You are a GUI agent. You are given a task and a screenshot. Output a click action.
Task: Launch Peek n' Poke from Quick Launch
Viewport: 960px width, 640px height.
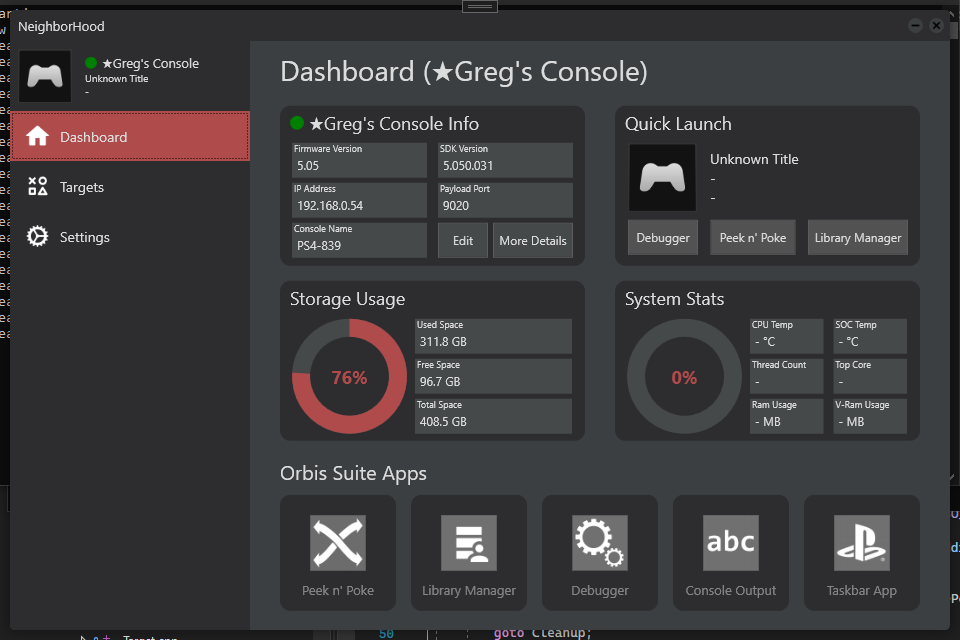752,238
